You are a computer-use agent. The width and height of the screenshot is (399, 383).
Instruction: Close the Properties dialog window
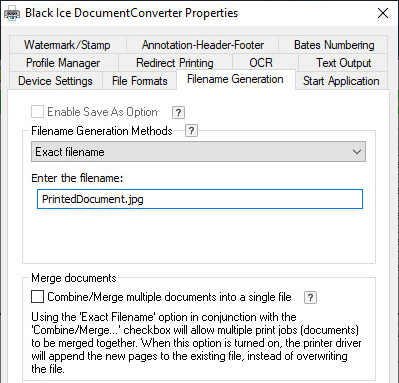coord(383,13)
